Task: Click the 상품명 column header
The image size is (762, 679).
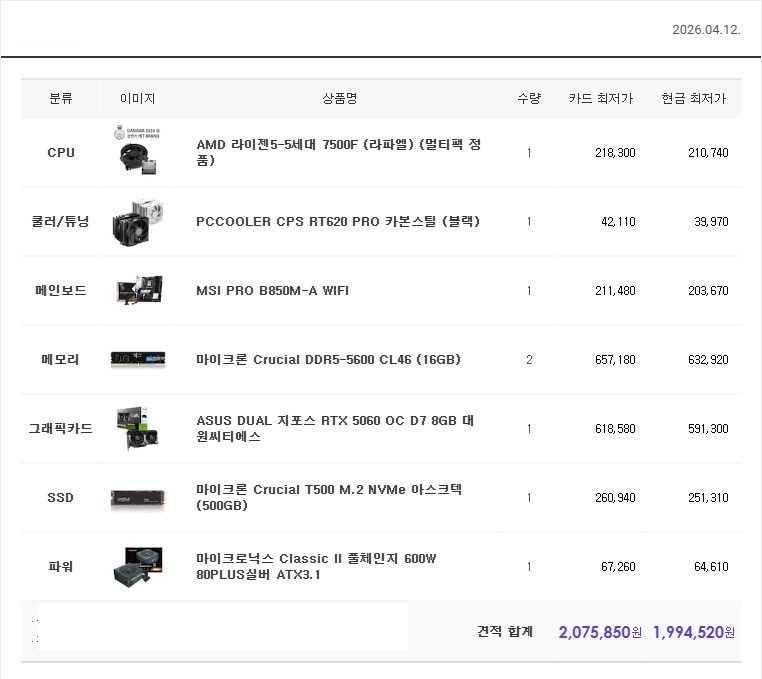Action: (340, 99)
